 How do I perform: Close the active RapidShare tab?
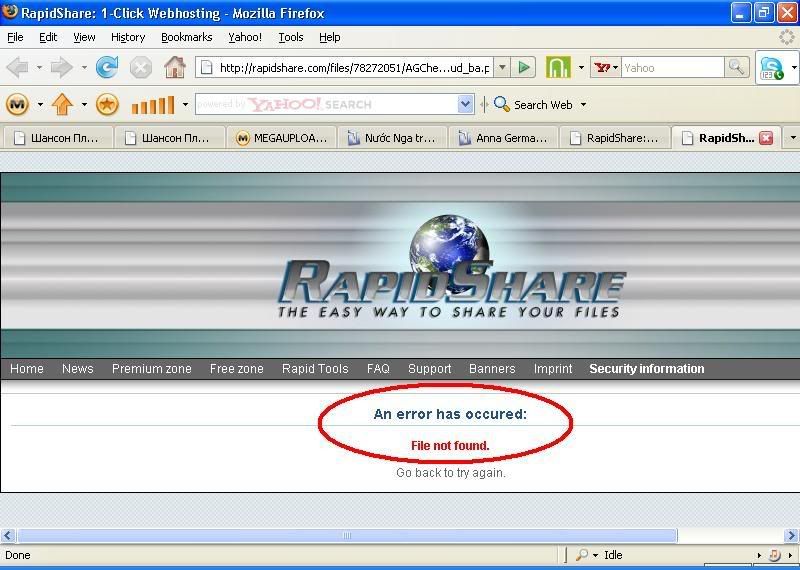766,139
